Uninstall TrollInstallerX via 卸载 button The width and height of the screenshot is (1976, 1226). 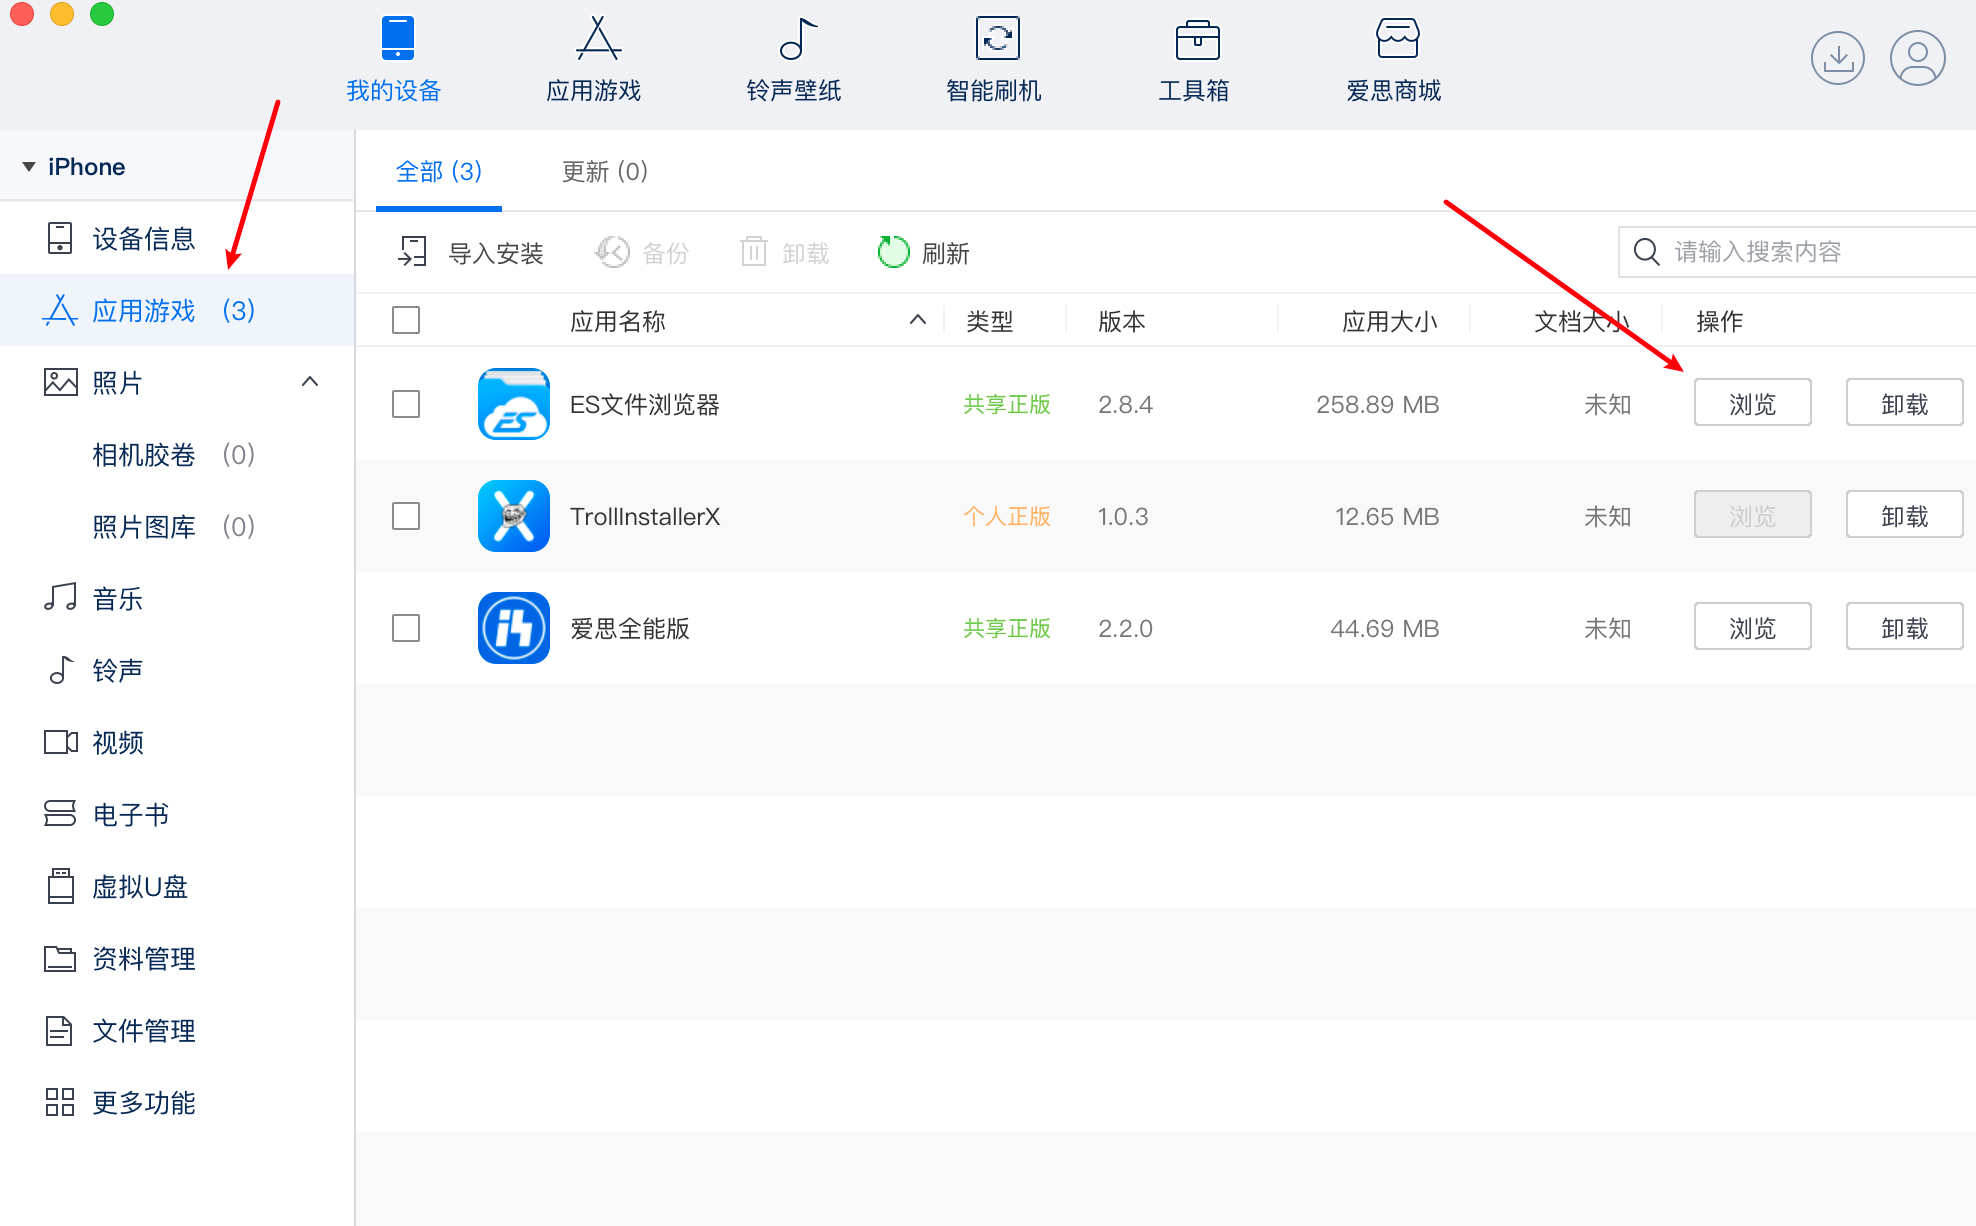(1904, 514)
